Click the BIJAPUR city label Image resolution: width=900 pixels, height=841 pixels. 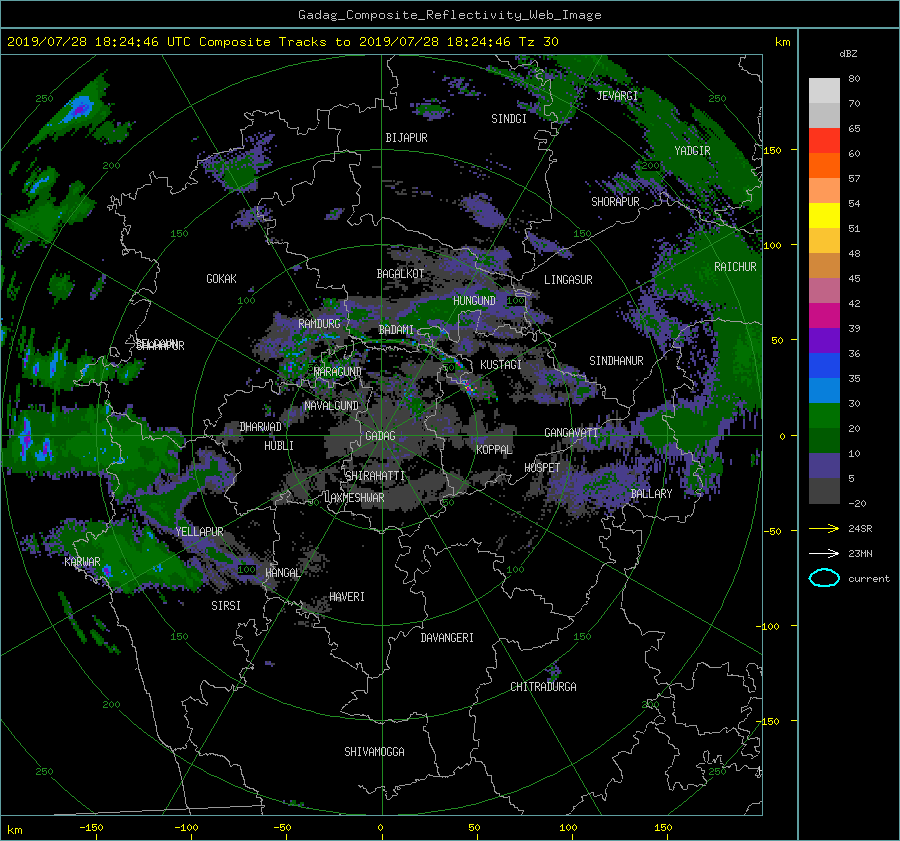point(406,138)
